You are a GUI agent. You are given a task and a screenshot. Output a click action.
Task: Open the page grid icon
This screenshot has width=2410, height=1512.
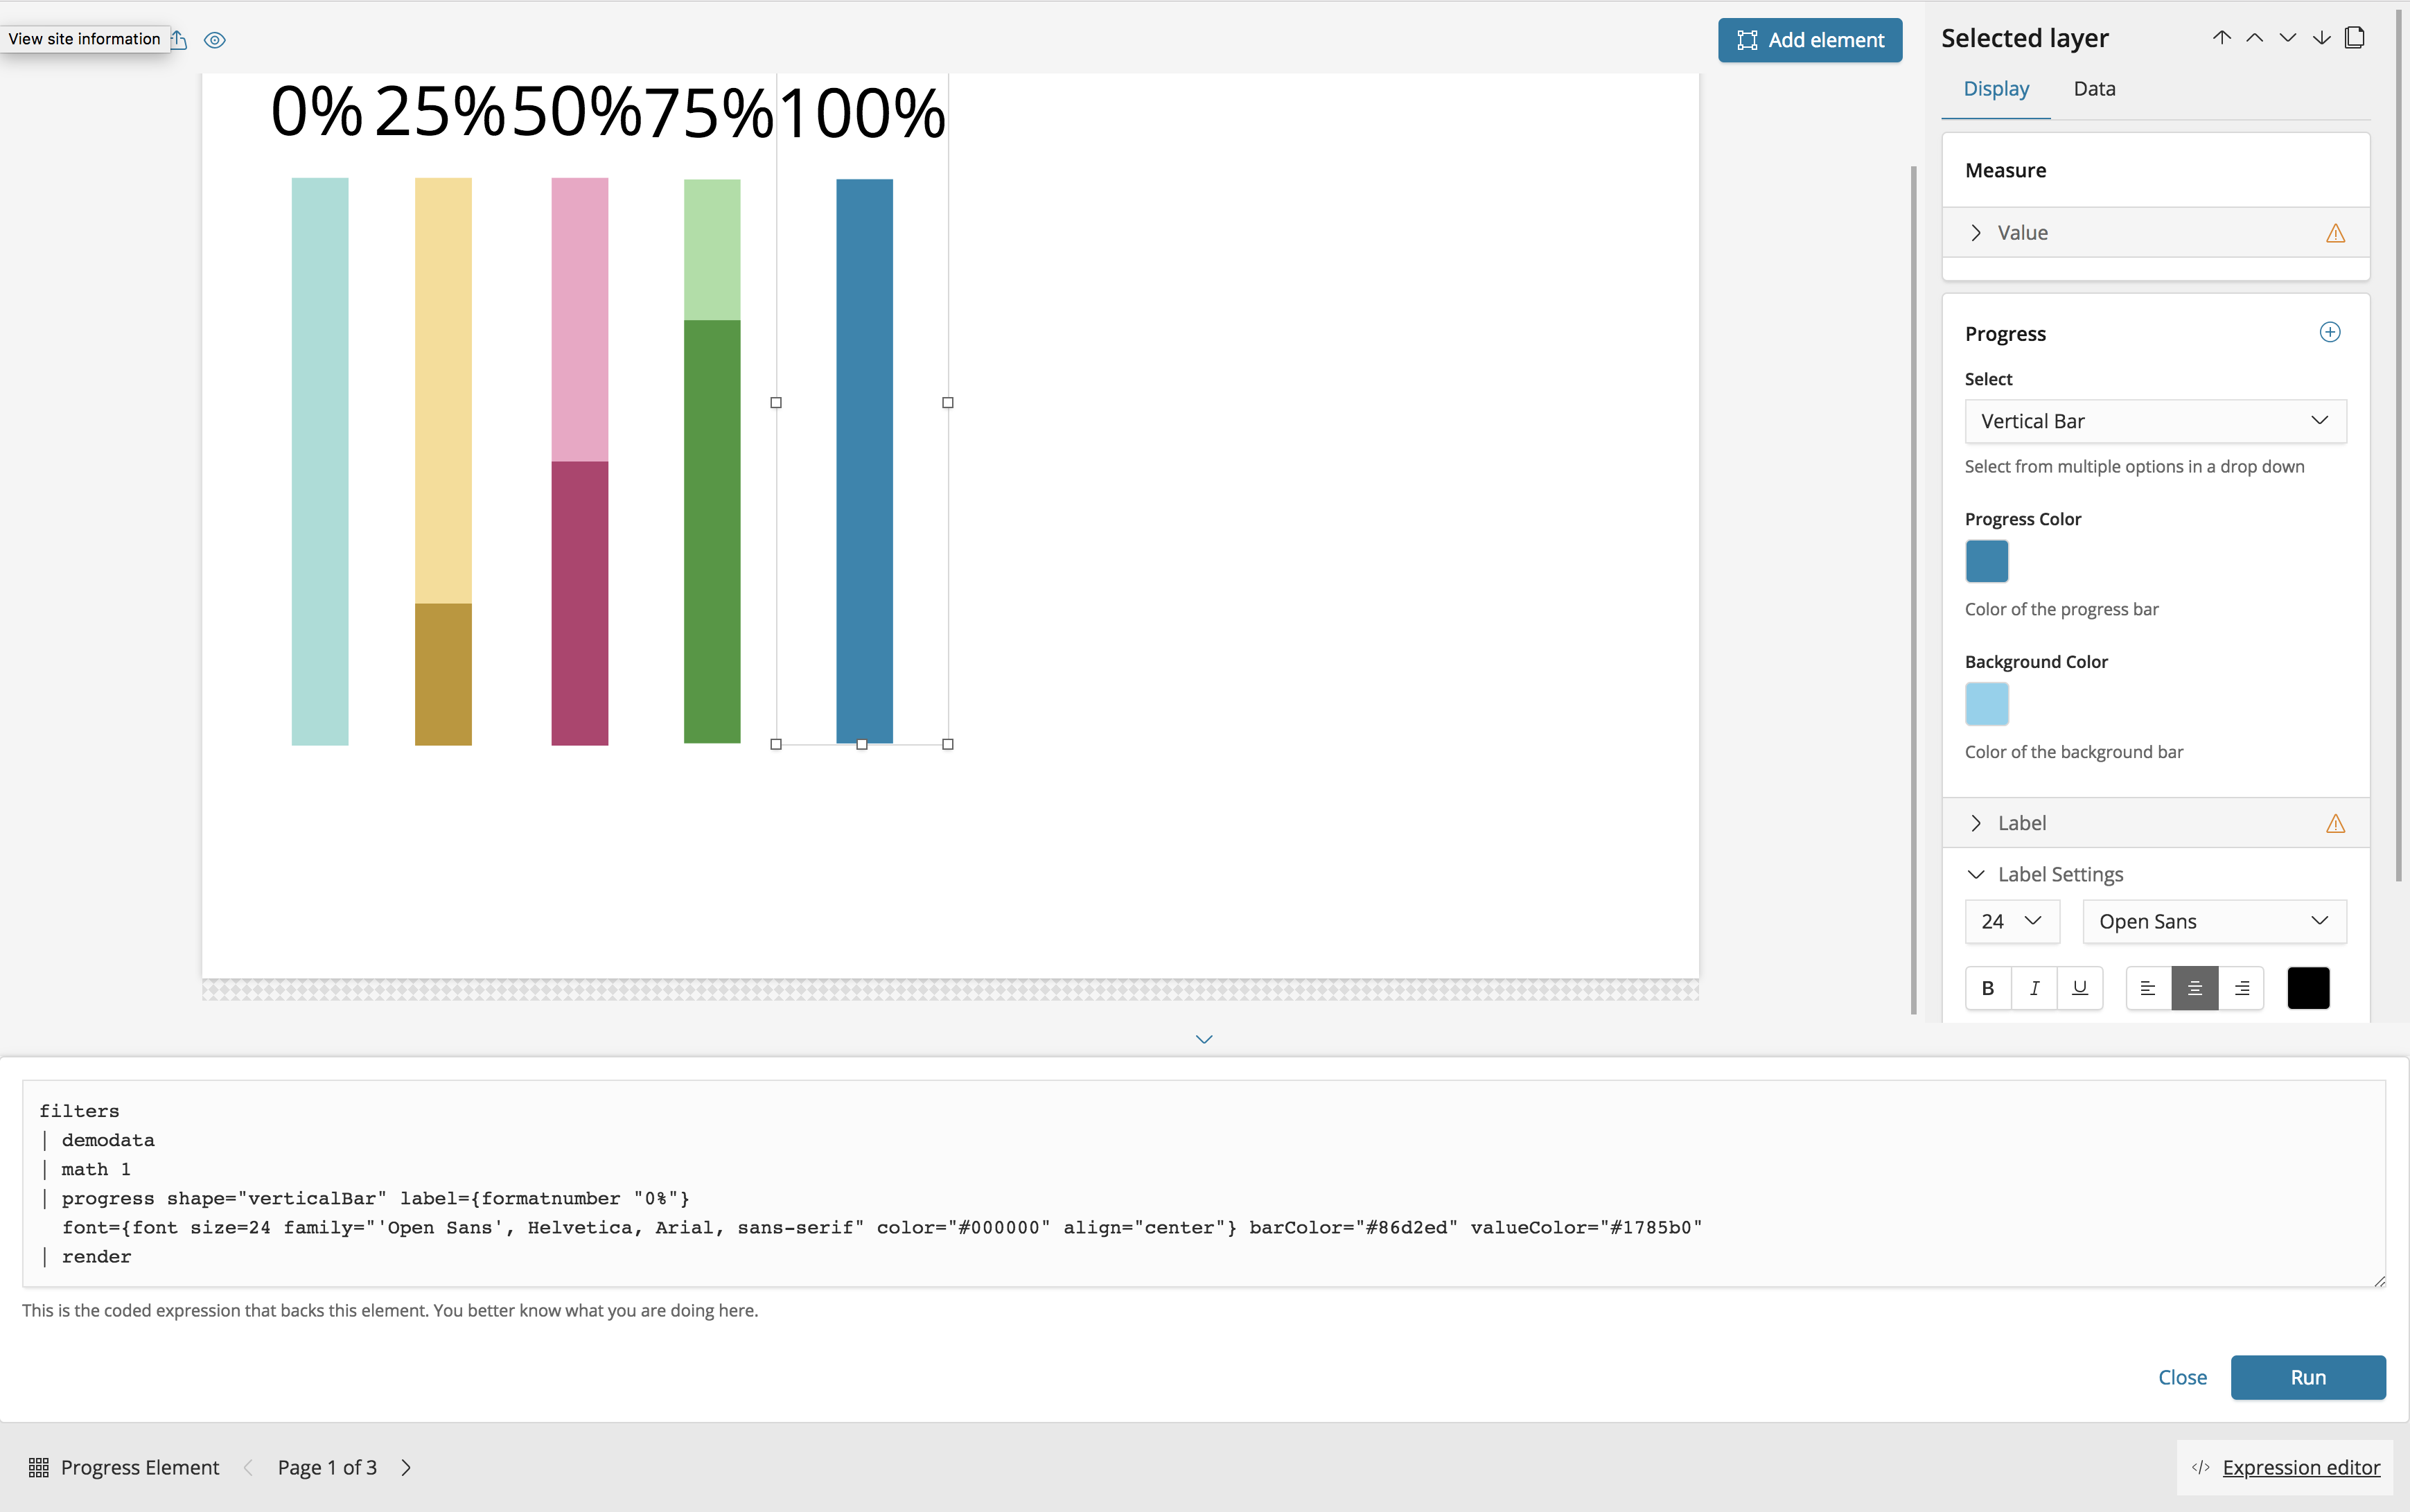click(x=39, y=1467)
